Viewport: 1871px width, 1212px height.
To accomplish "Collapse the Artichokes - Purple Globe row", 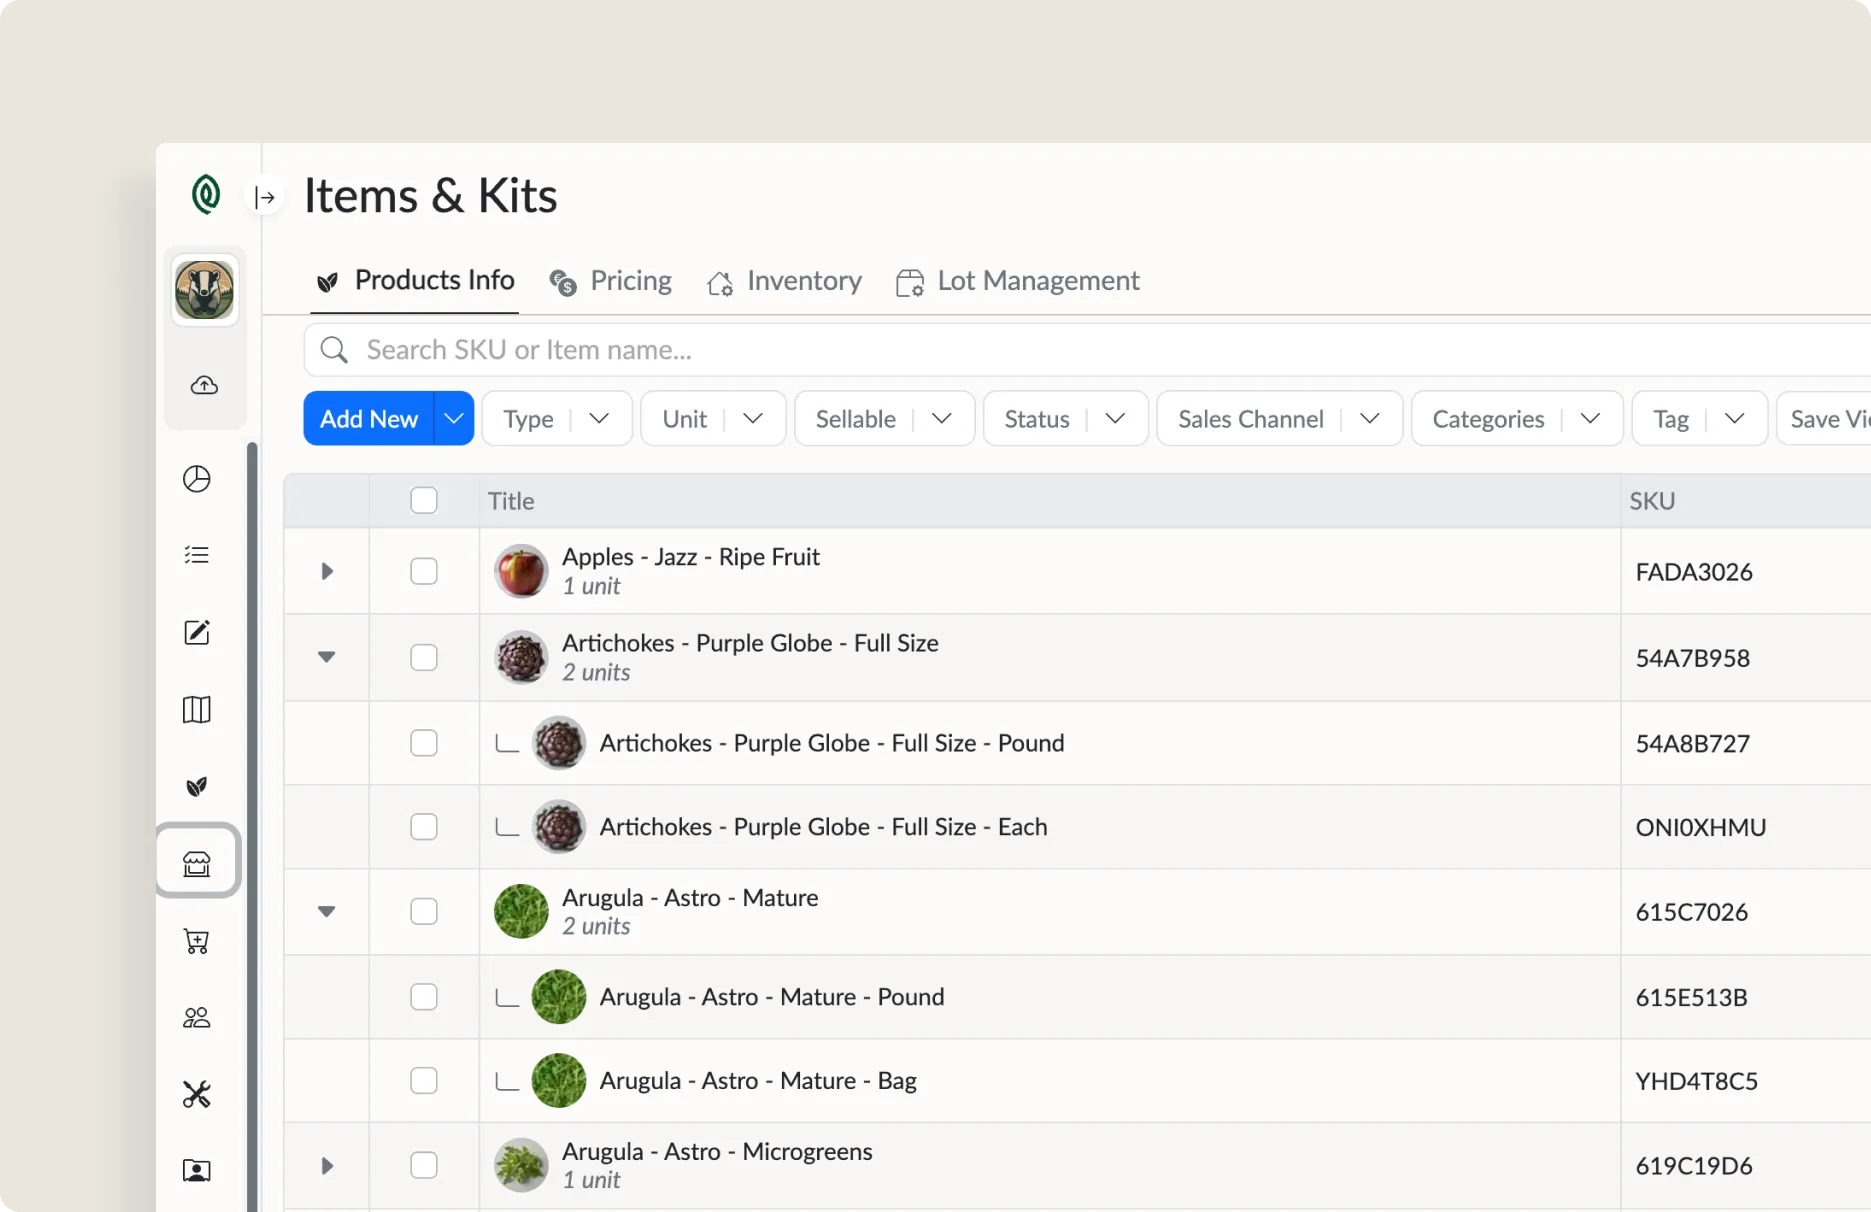I will tap(327, 657).
